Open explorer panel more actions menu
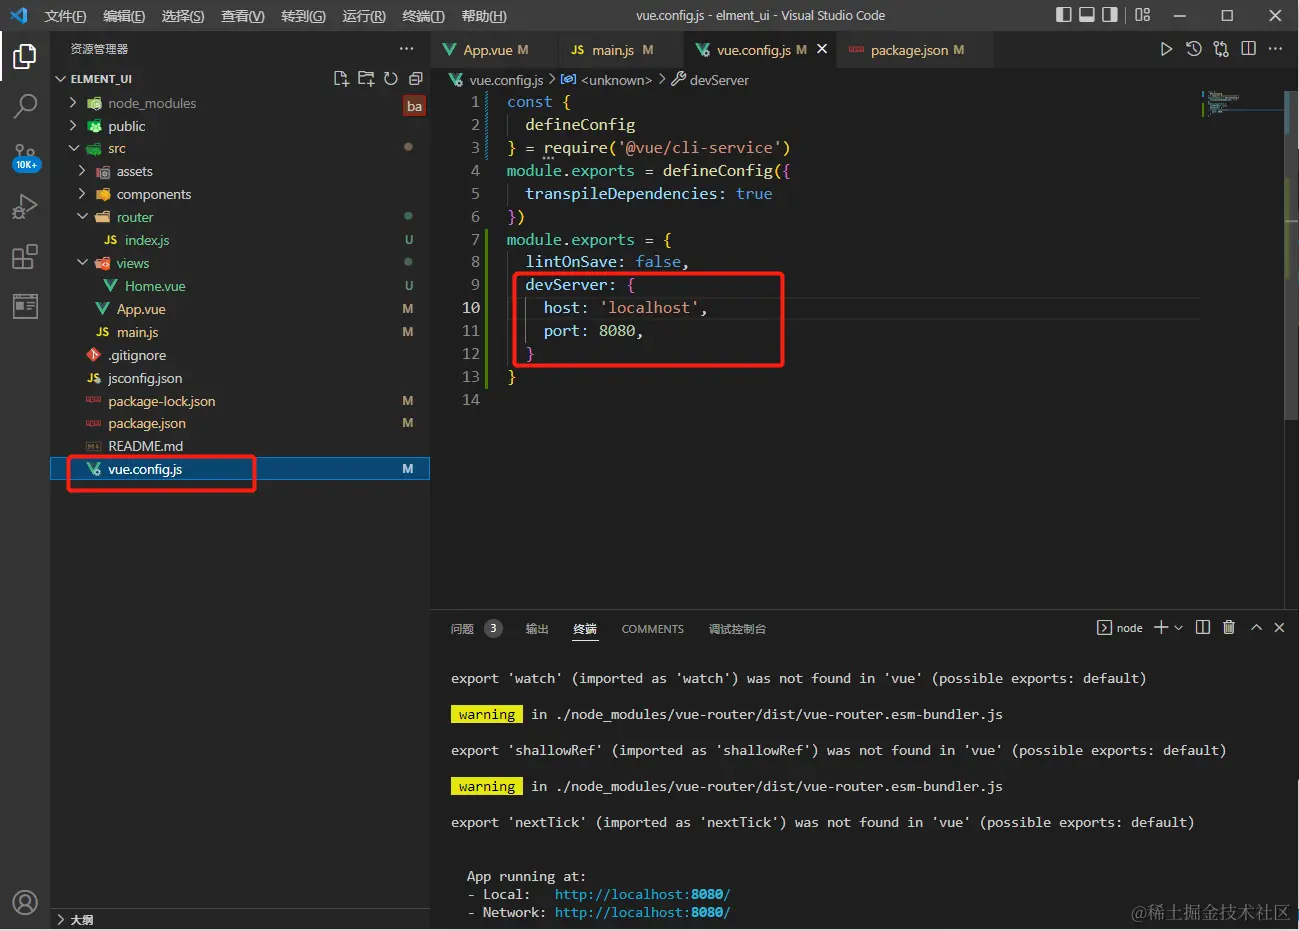Viewport: 1299px width, 931px height. click(406, 48)
